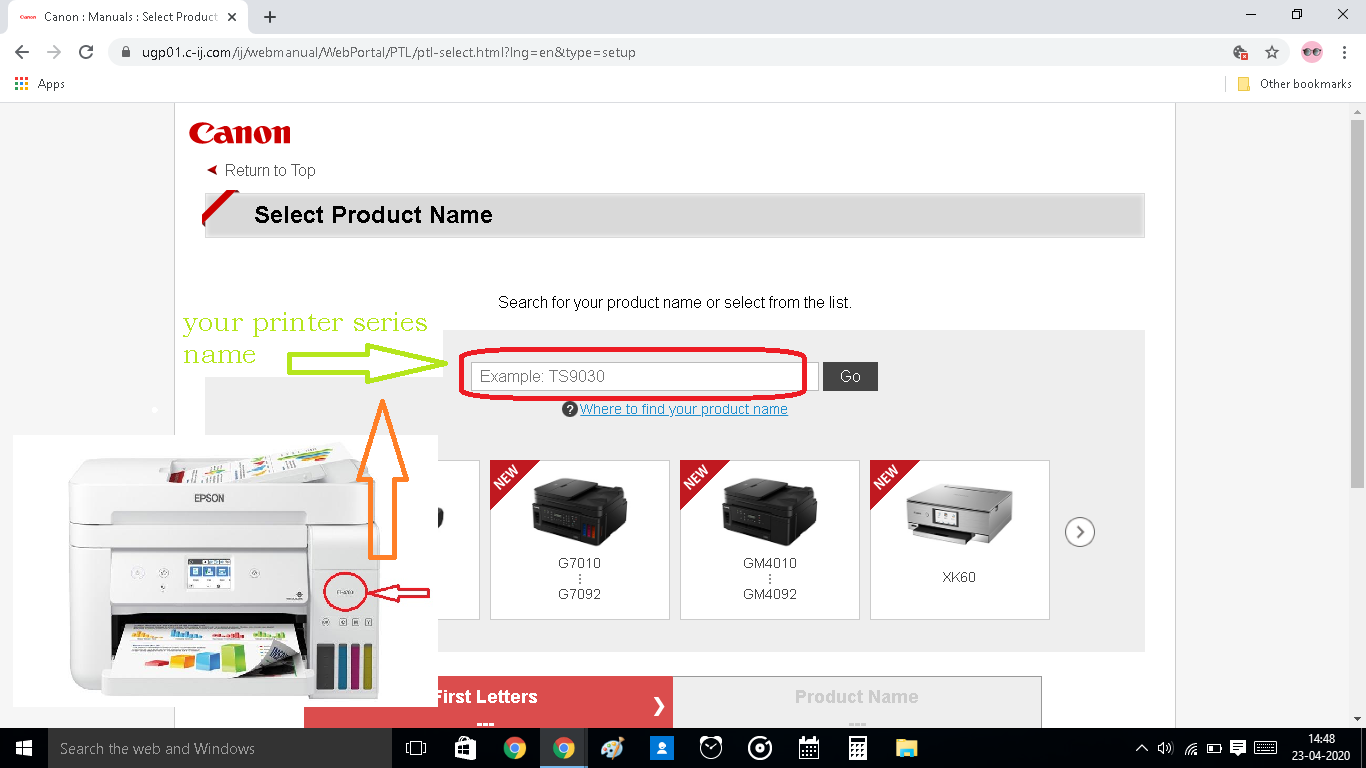Open Other bookmarks folder
This screenshot has height=768, width=1366.
1294,84
